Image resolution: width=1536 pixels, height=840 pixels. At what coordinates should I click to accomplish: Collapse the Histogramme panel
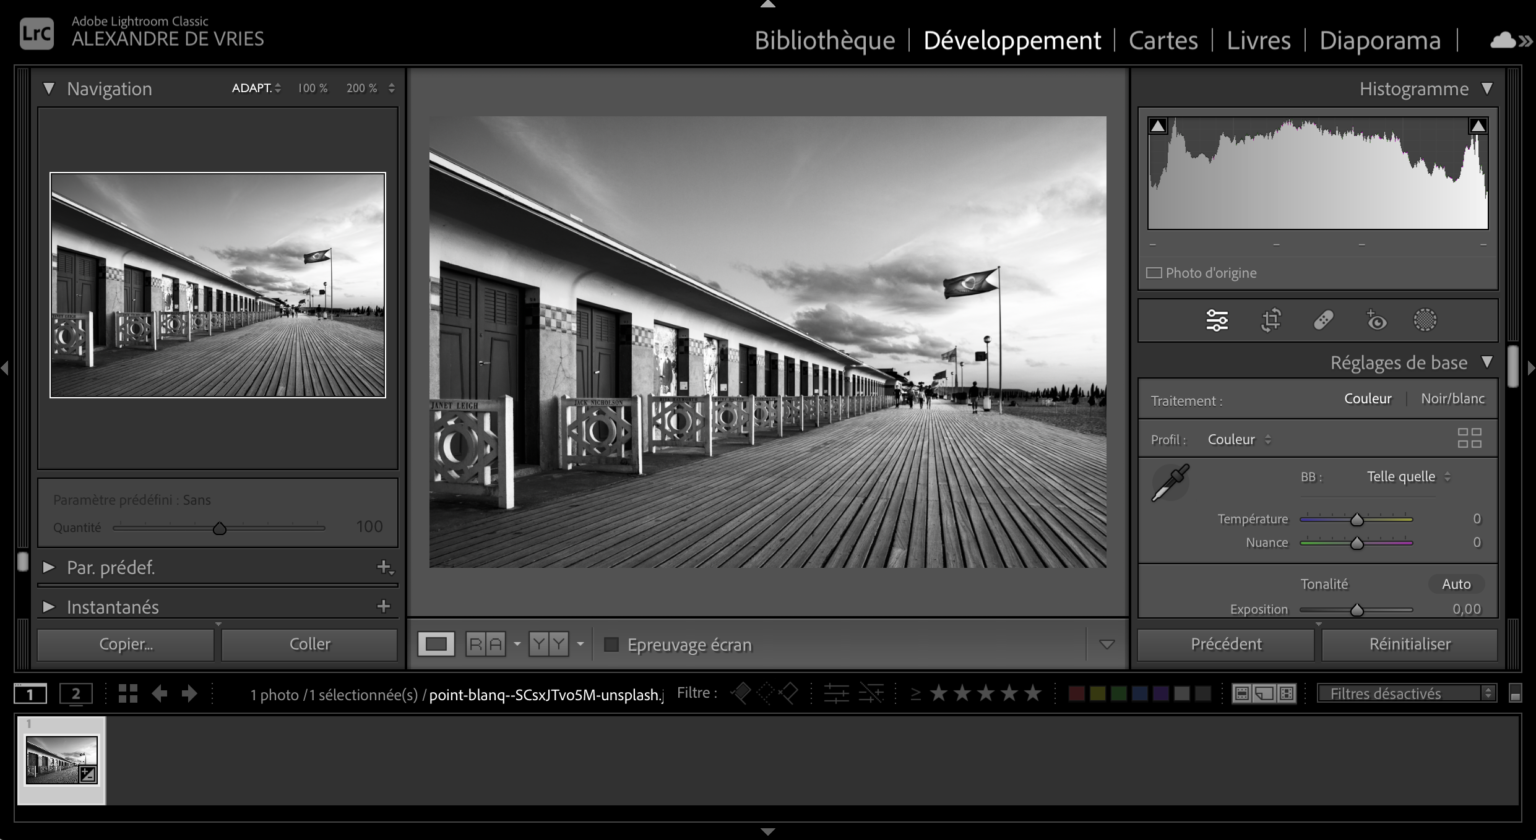pos(1487,88)
